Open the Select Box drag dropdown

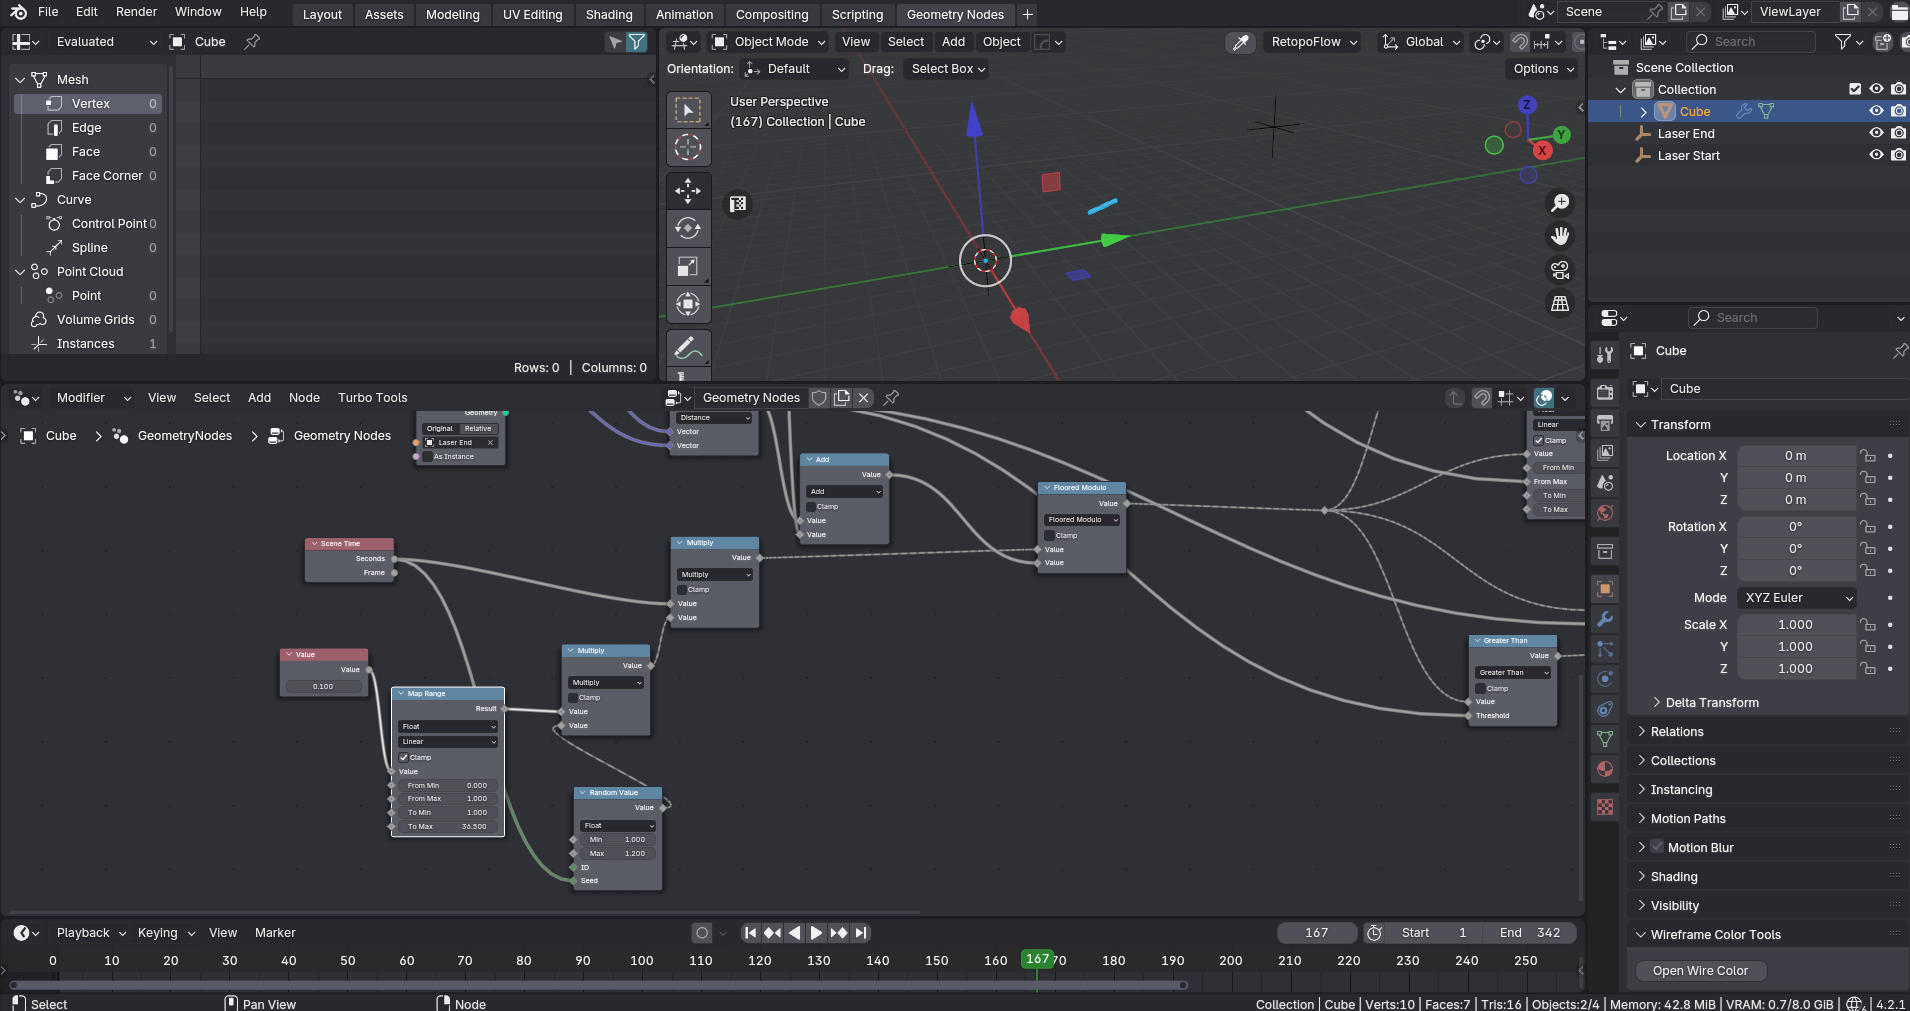coord(948,69)
